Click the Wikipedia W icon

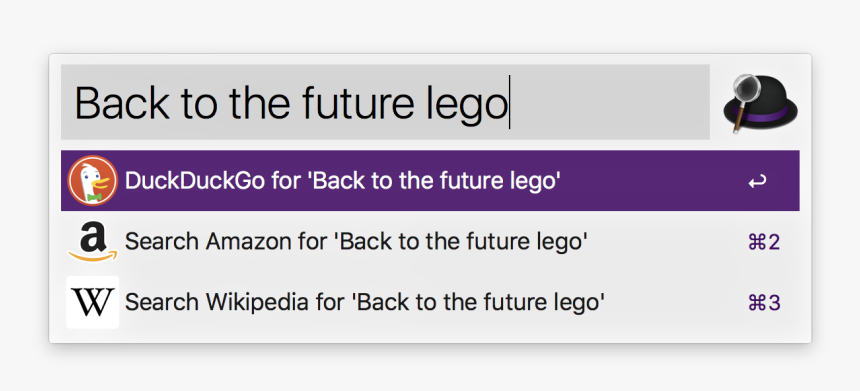pyautogui.click(x=93, y=302)
